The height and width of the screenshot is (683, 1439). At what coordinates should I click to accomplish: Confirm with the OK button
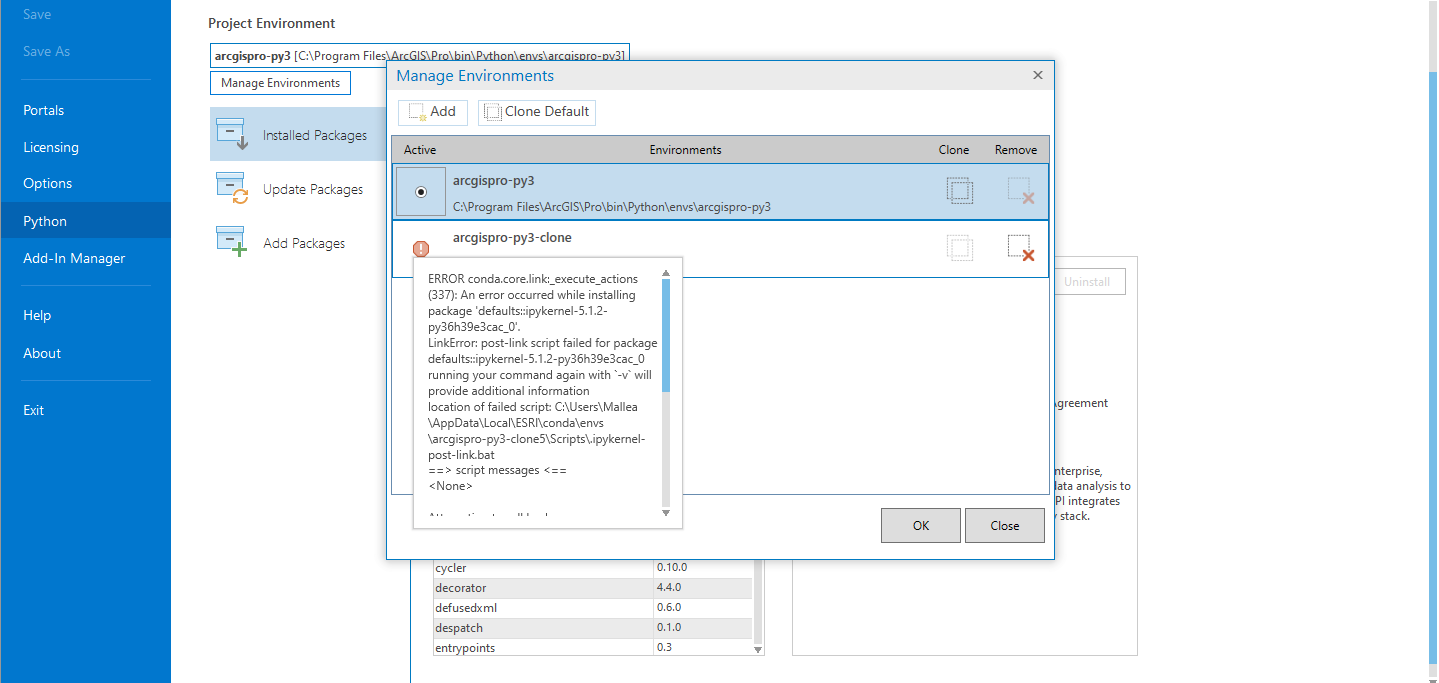pyautogui.click(x=921, y=526)
